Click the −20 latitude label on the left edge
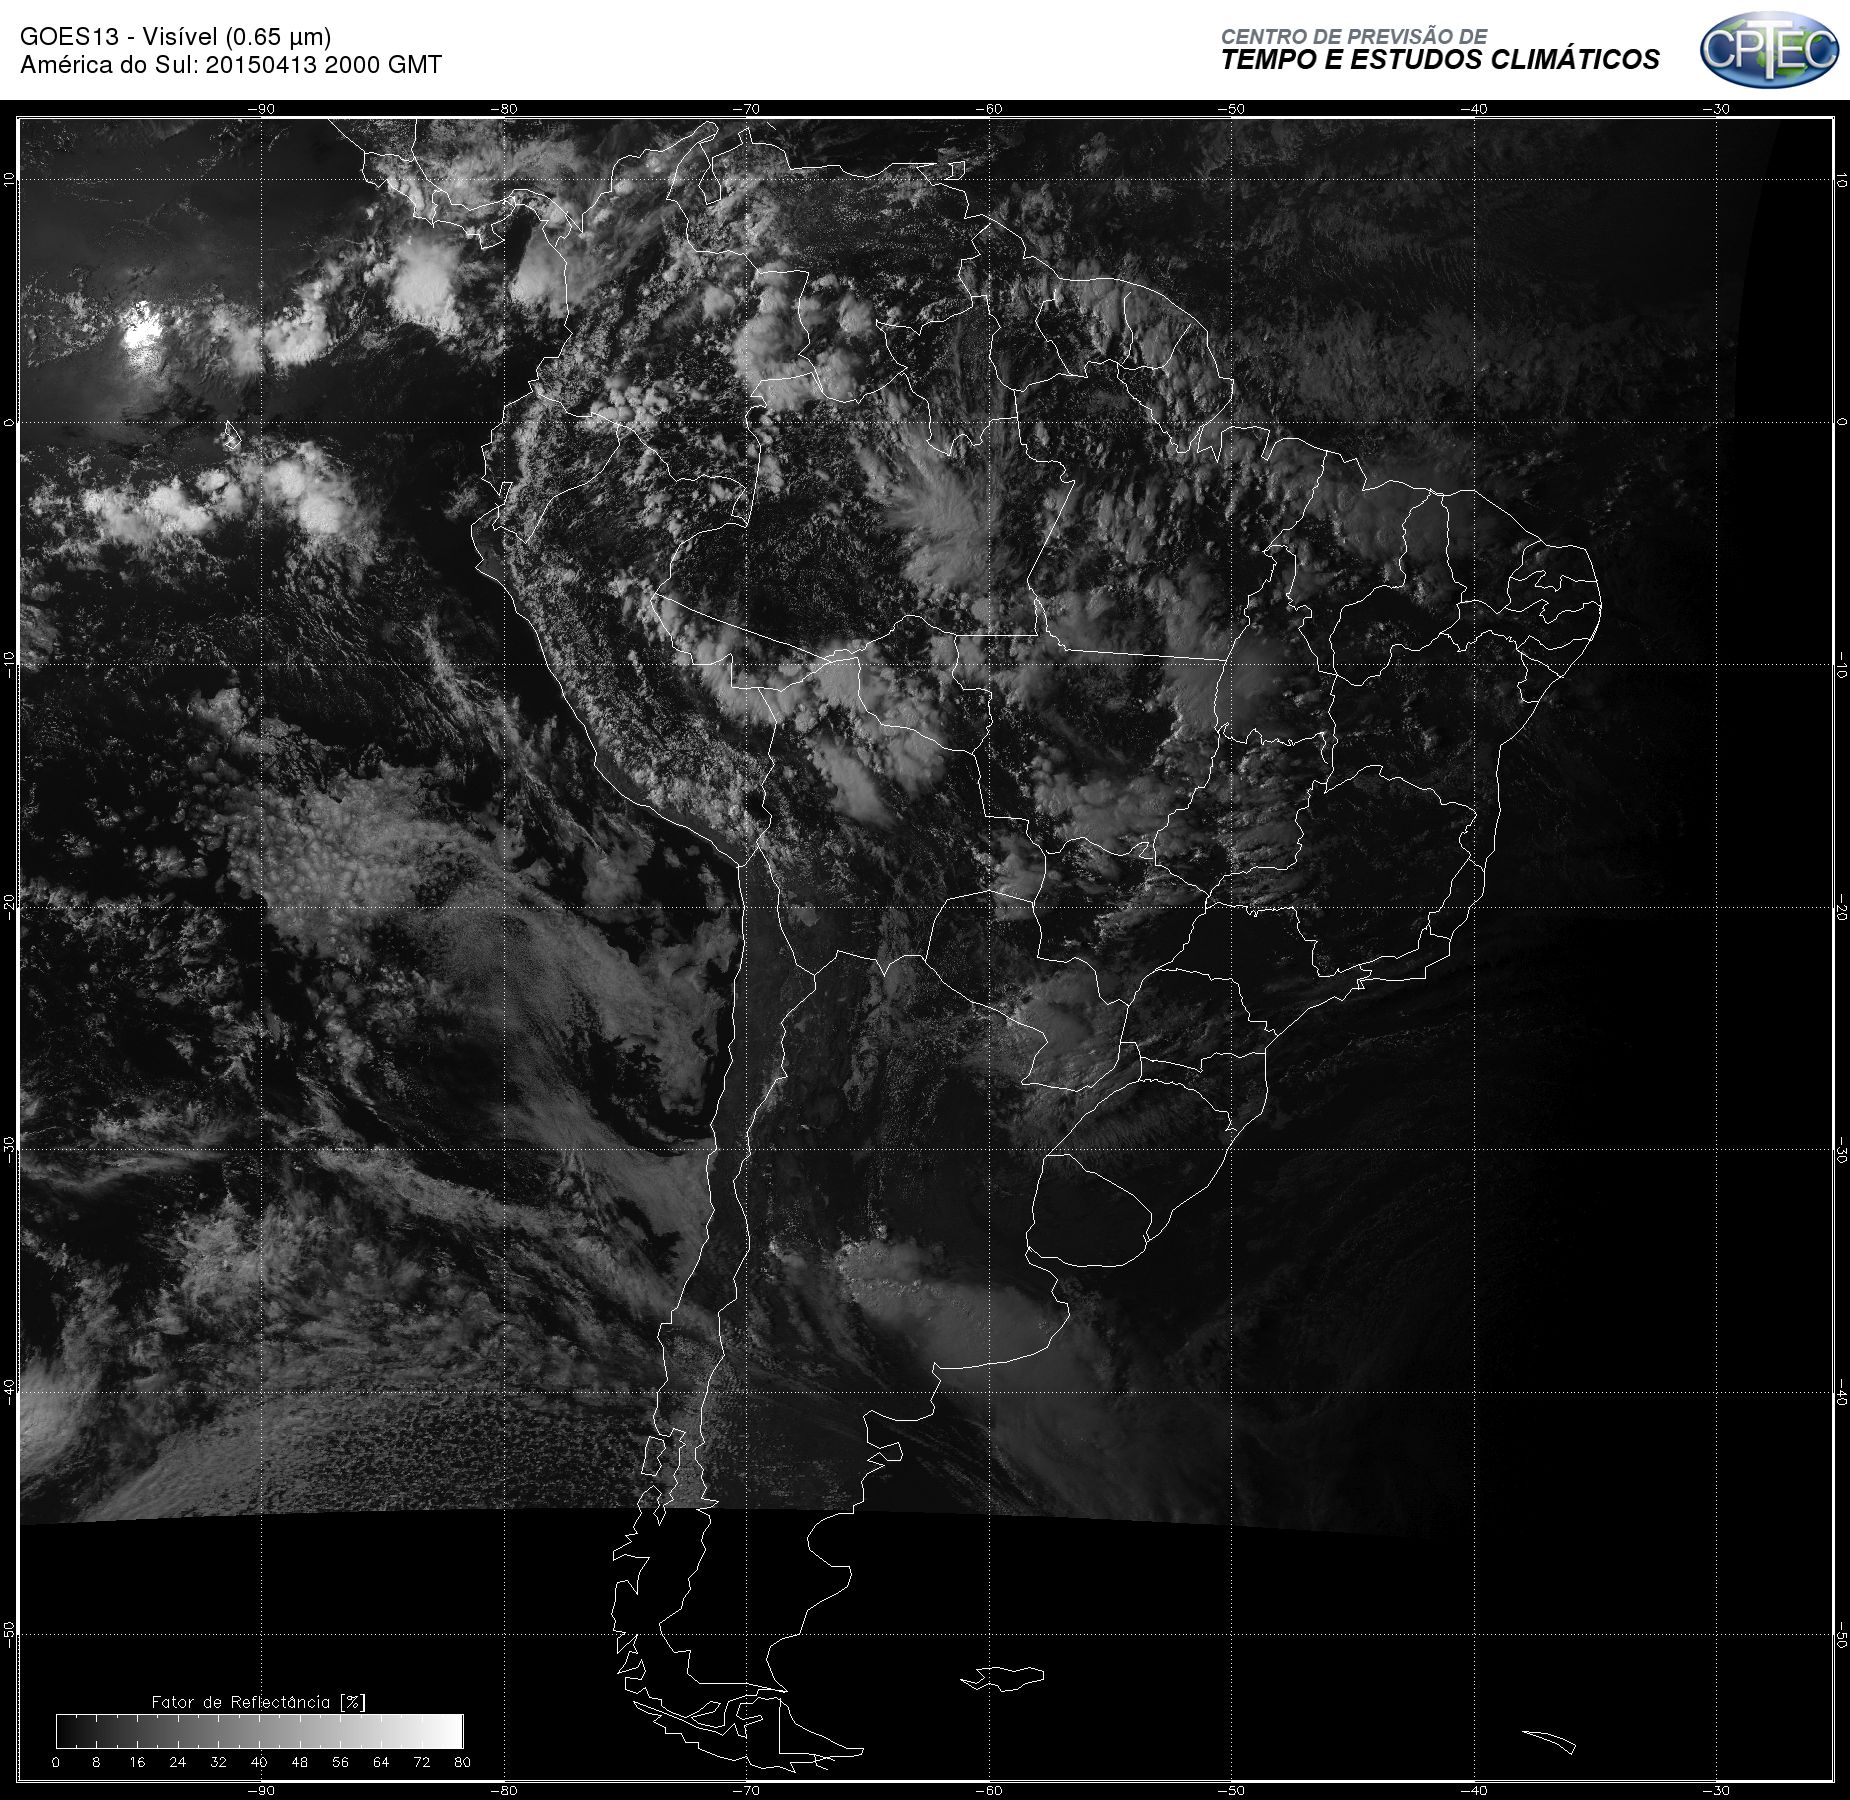Viewport: 1850px width, 1800px height. (9, 907)
